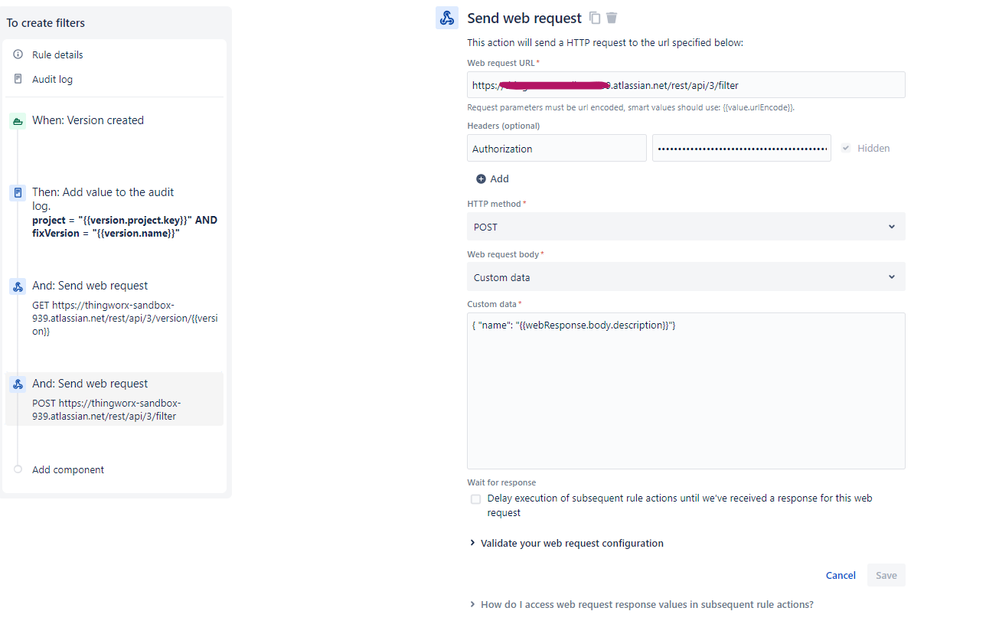Viewport: 999px width, 641px height.
Task: Click the Add value to audit log icon
Action: (17, 192)
